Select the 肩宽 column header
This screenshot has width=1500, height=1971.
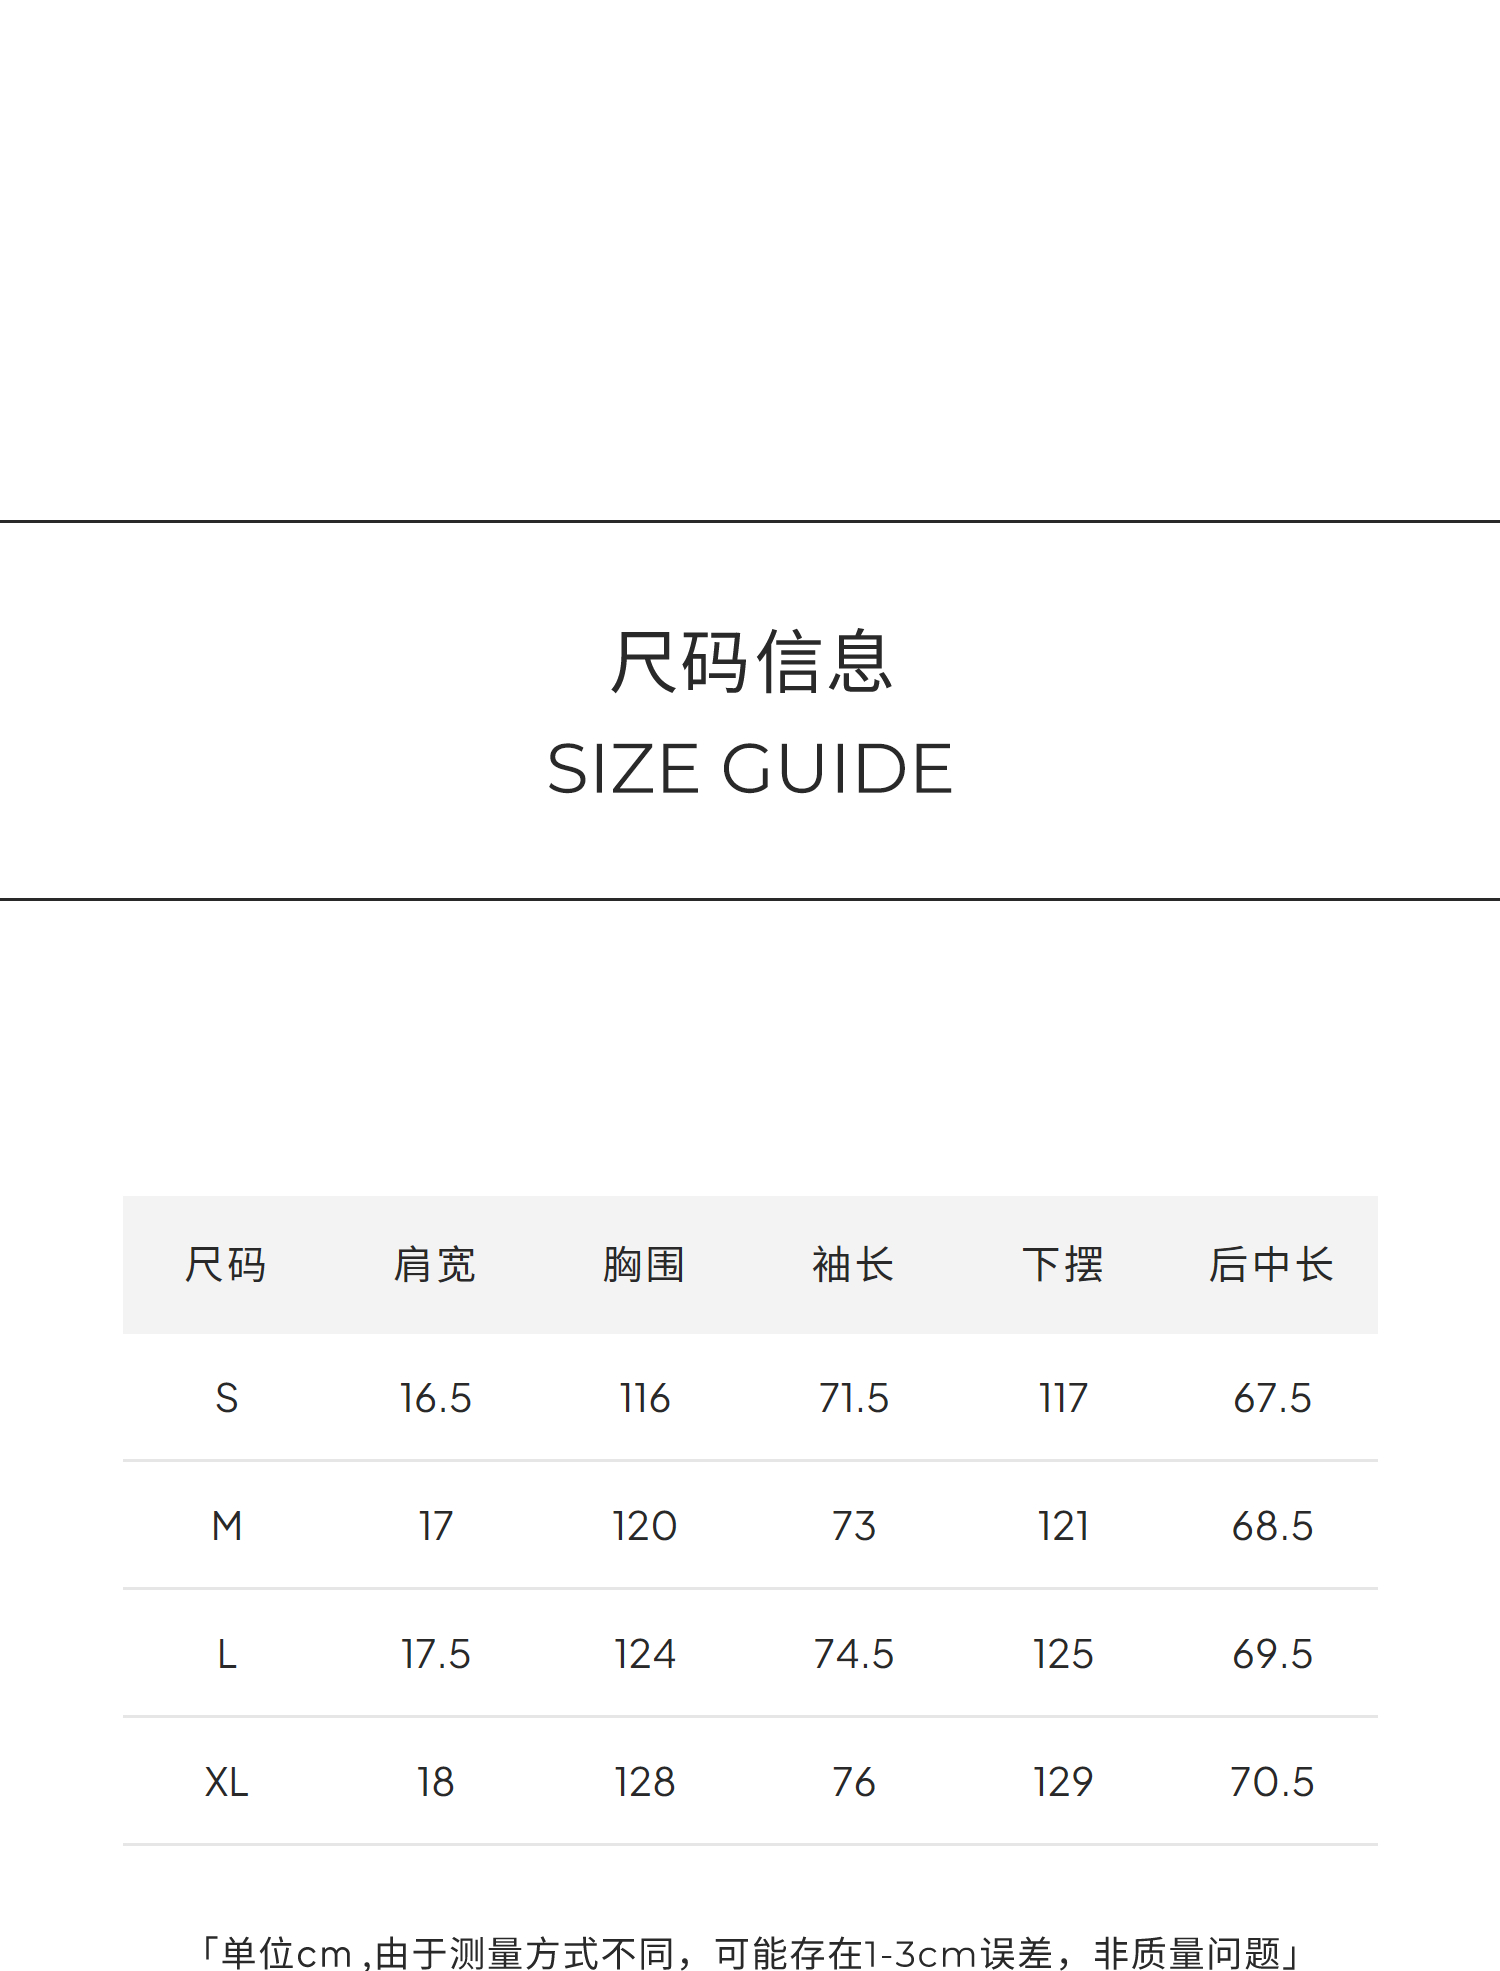pos(435,1265)
